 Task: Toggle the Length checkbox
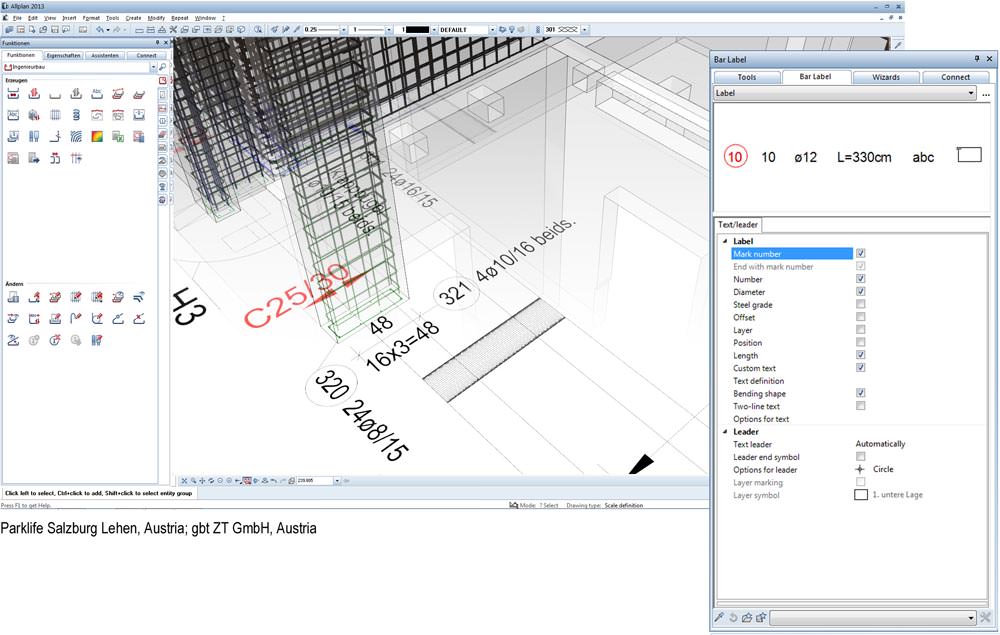pyautogui.click(x=860, y=355)
